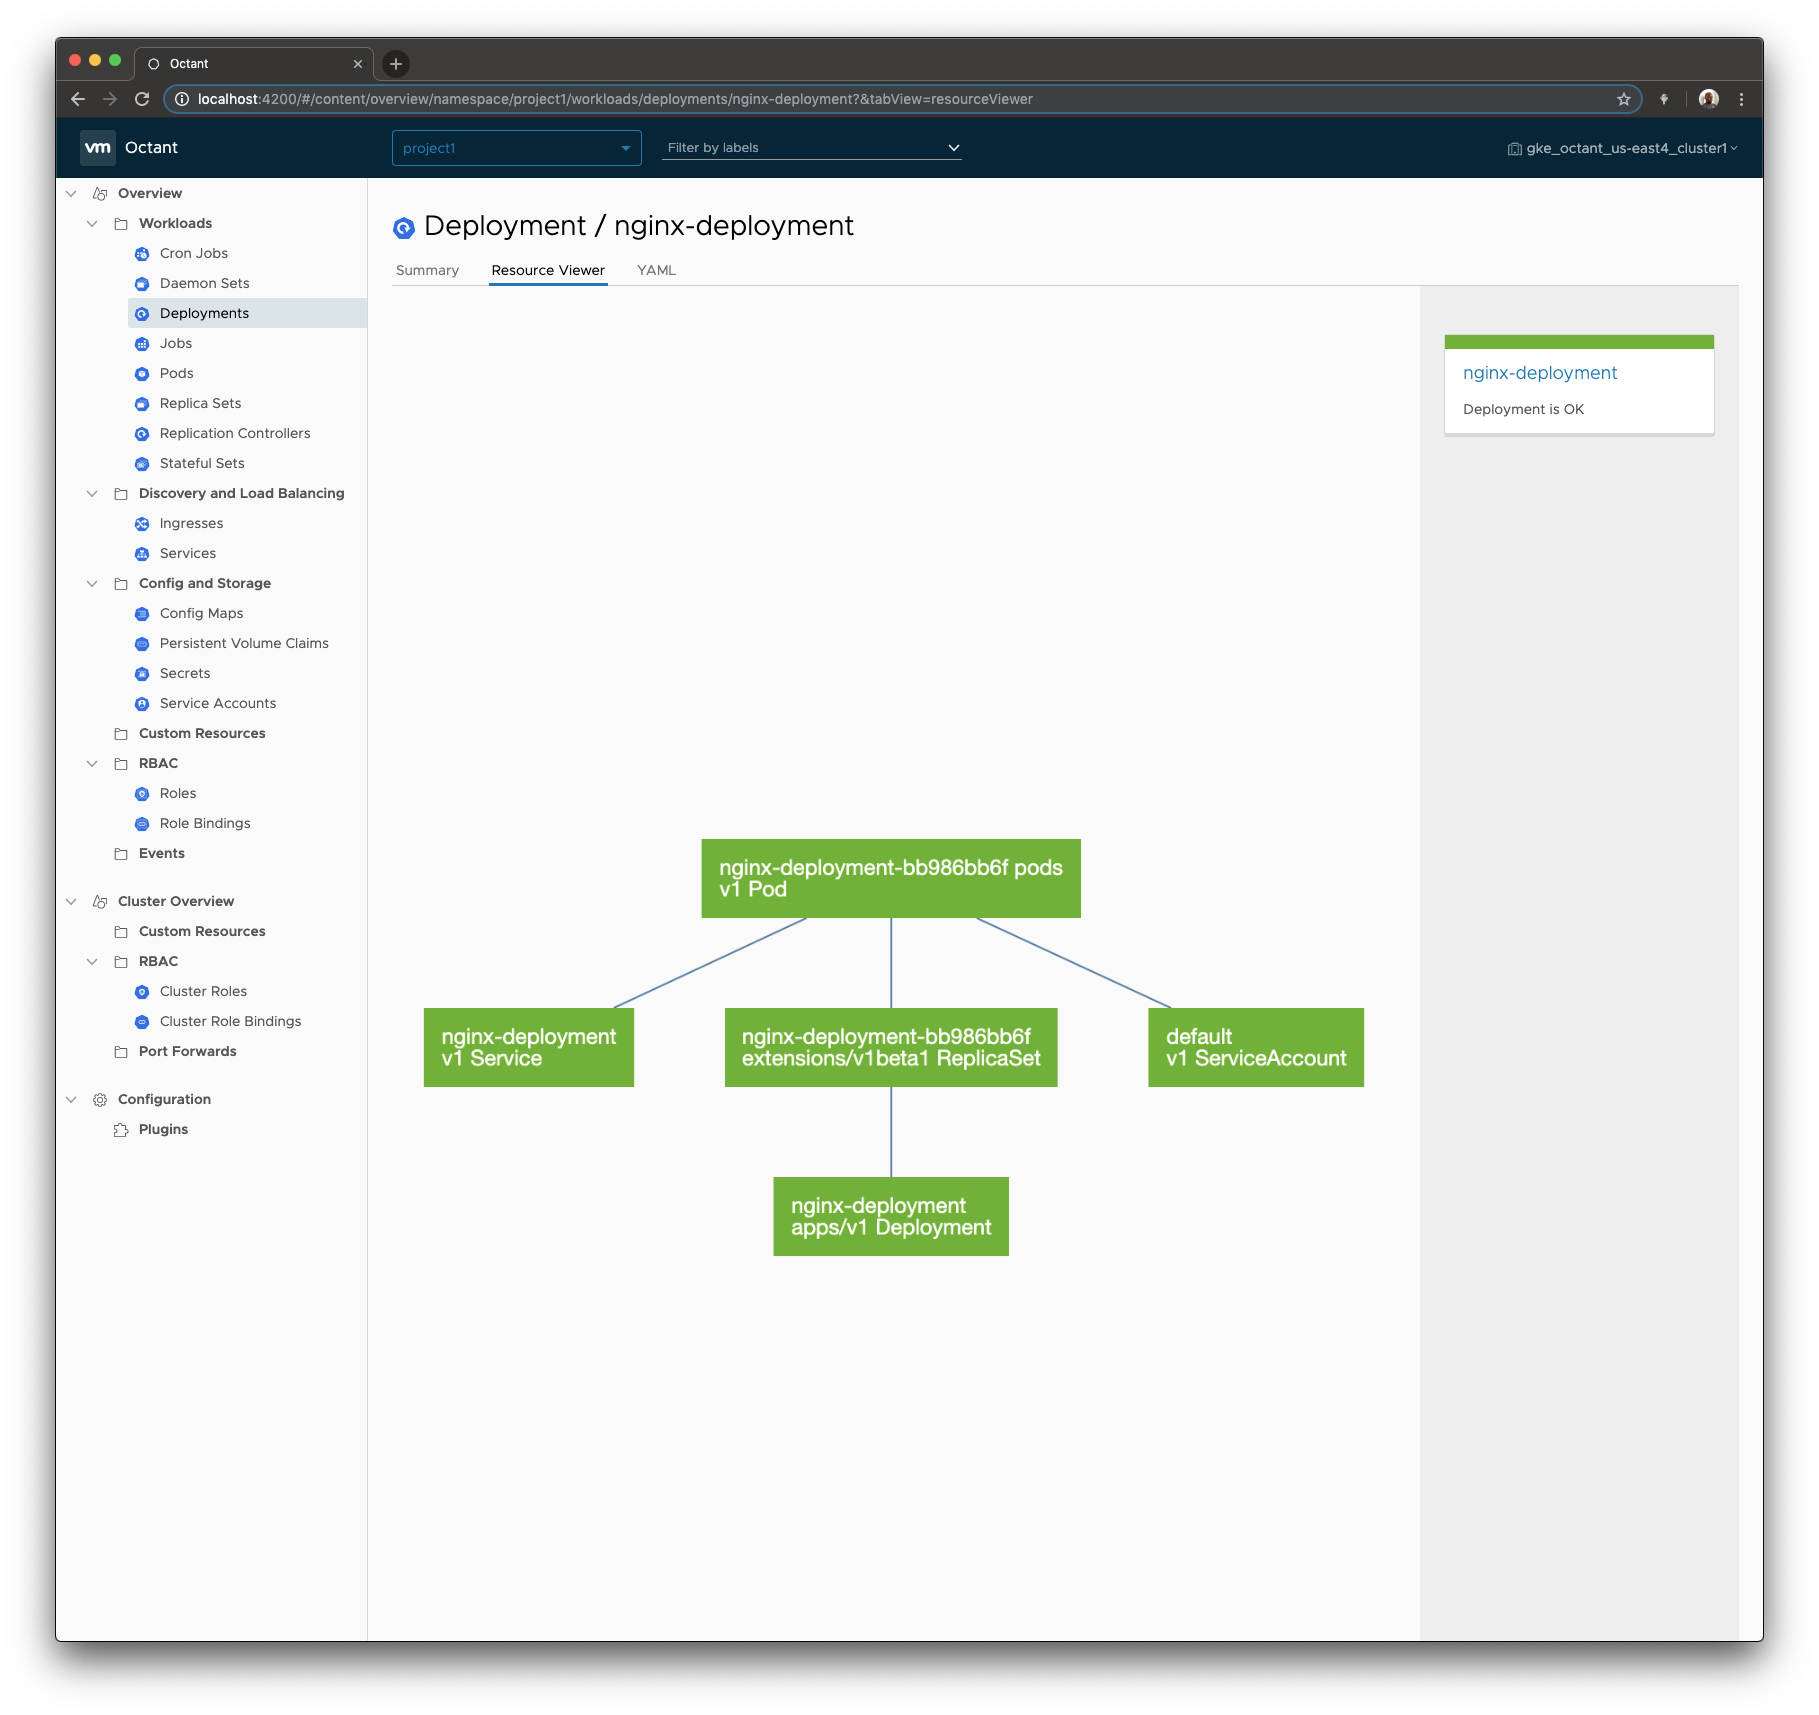Select the Octant browser tab
Viewport: 1819px width, 1715px height.
(253, 64)
